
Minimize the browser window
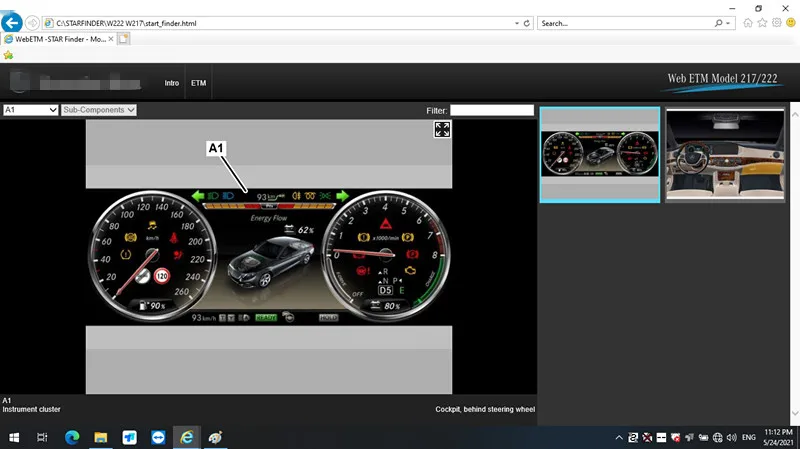pyautogui.click(x=732, y=8)
